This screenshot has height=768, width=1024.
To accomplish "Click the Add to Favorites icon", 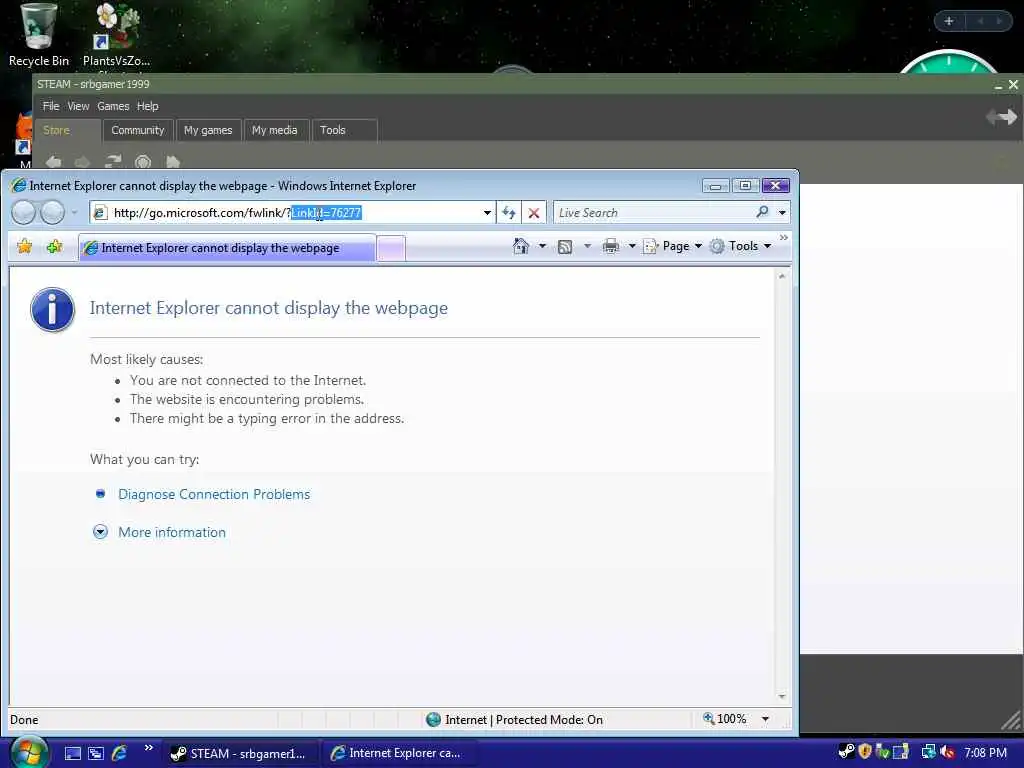I will click(55, 246).
